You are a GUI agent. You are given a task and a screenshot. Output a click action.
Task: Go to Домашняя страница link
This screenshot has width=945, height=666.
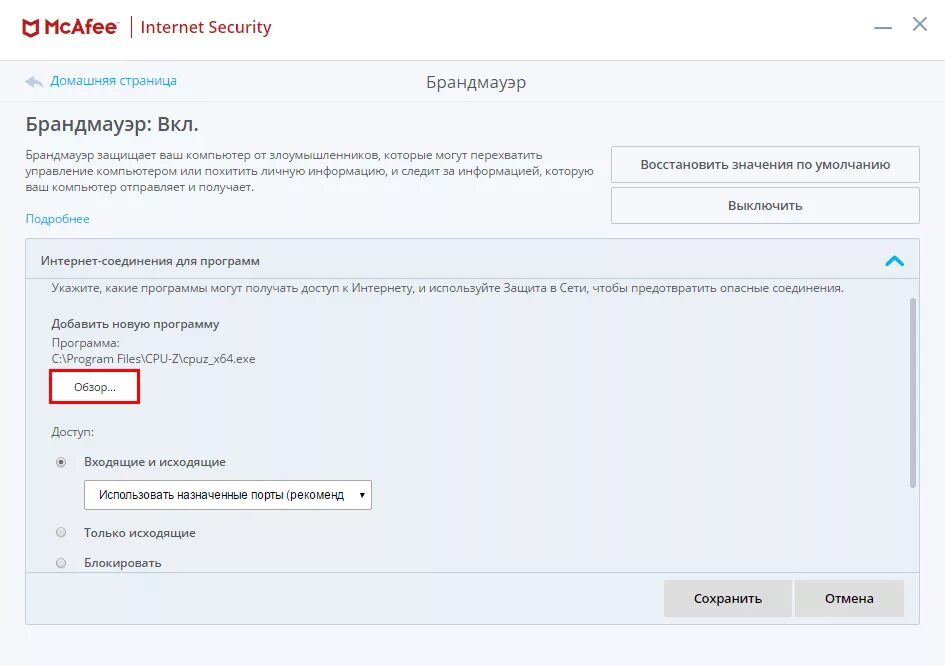[113, 81]
